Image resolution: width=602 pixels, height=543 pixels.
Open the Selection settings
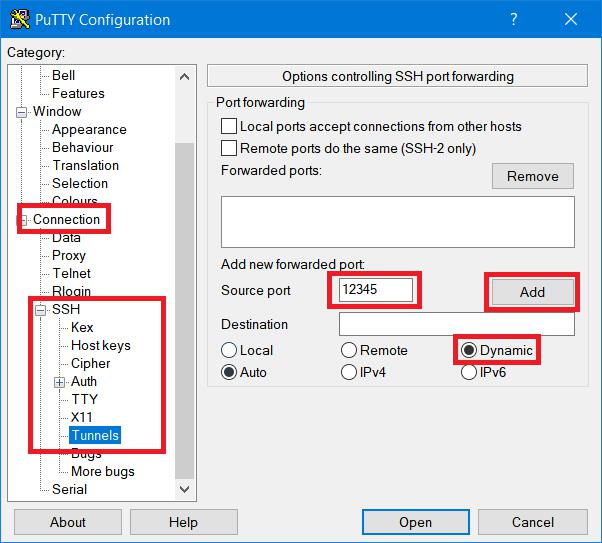[80, 184]
